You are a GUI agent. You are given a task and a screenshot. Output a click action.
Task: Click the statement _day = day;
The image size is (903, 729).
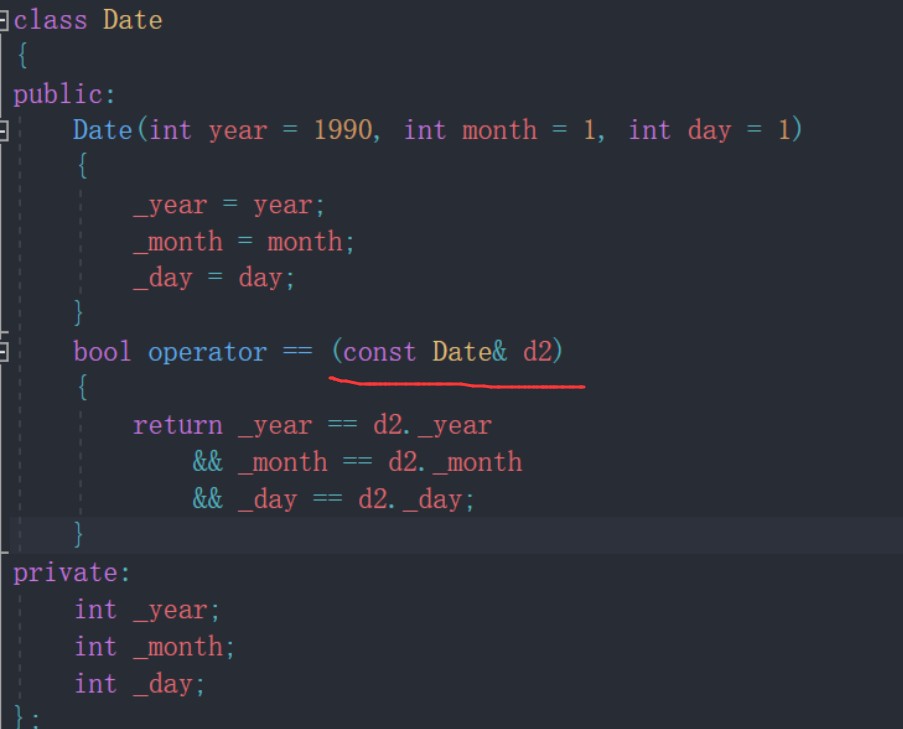pyautogui.click(x=214, y=278)
